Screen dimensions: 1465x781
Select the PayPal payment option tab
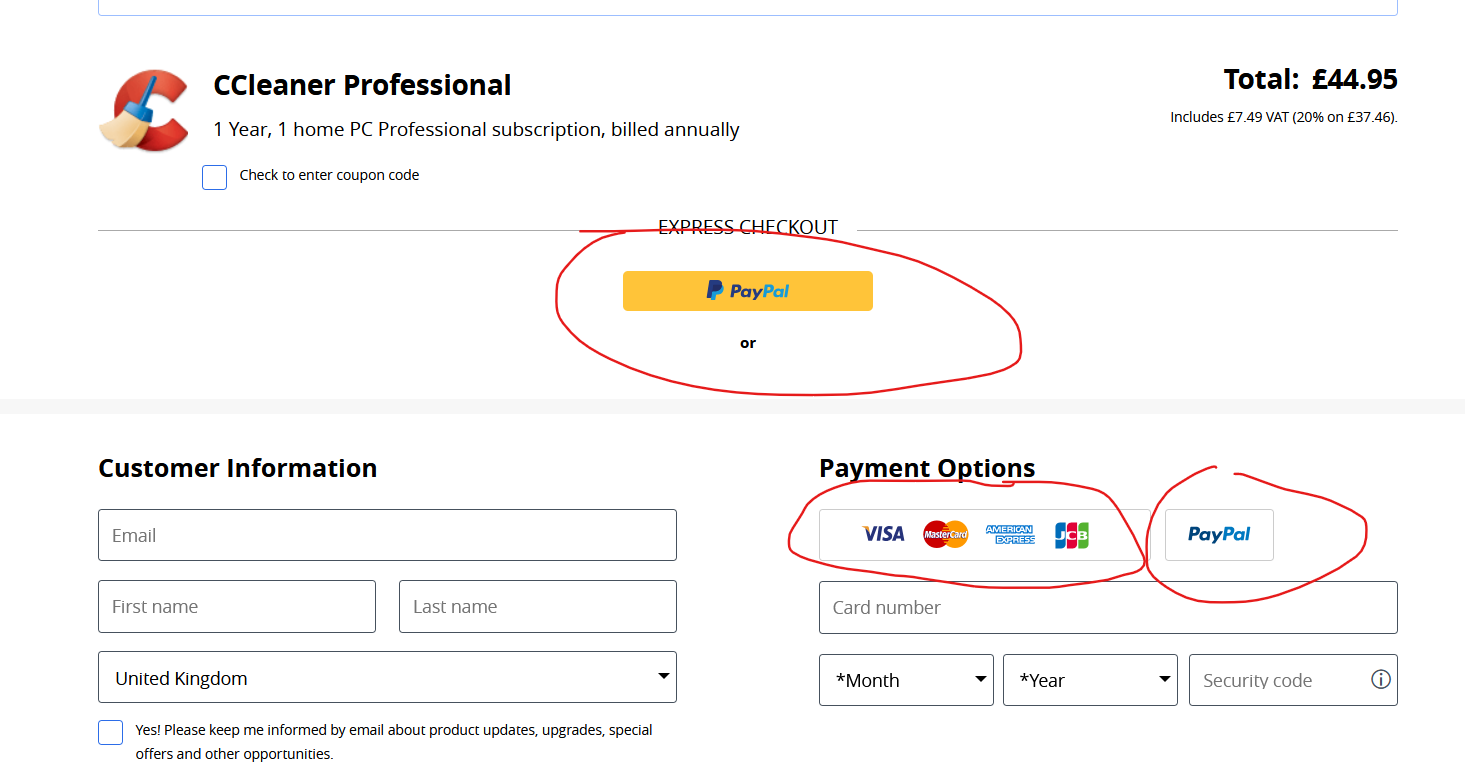(1219, 535)
